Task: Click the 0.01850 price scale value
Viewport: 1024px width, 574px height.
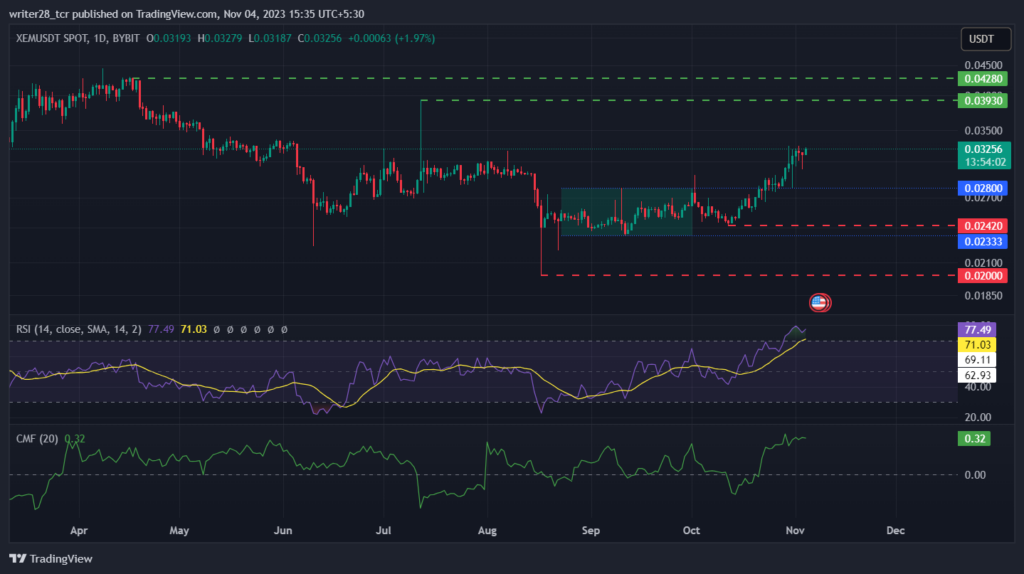Action: 983,296
